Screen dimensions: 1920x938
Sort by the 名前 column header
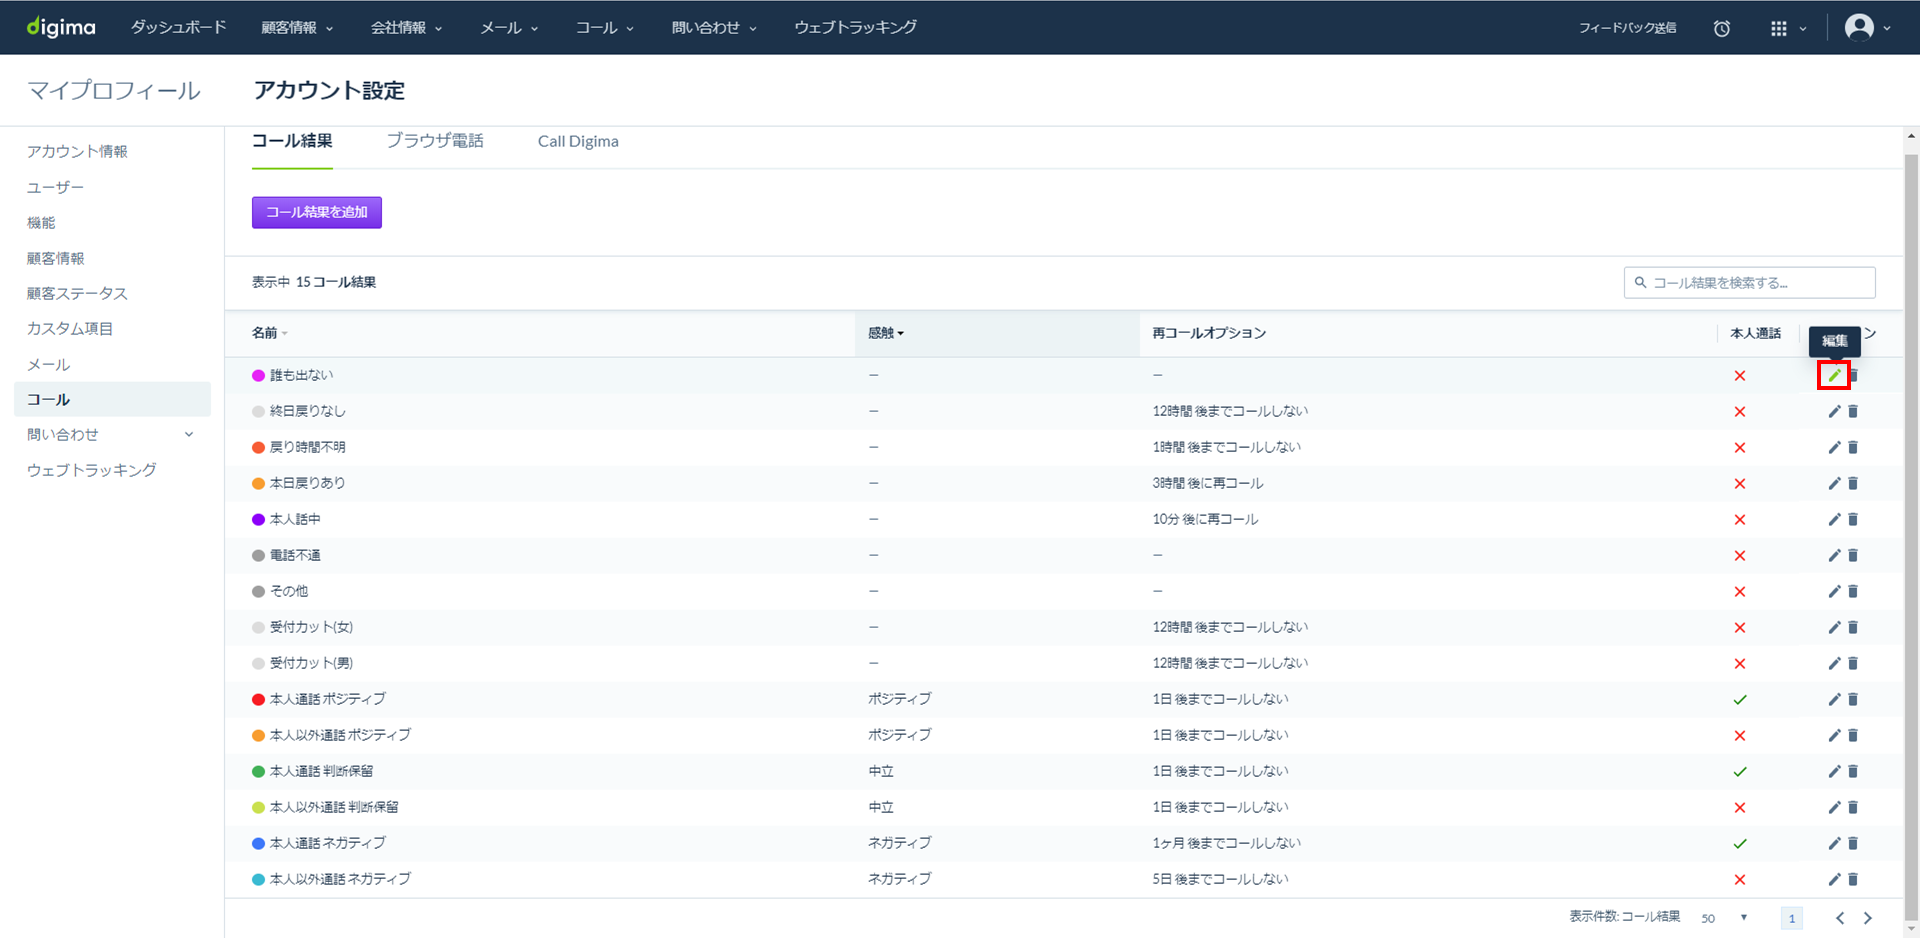point(269,333)
